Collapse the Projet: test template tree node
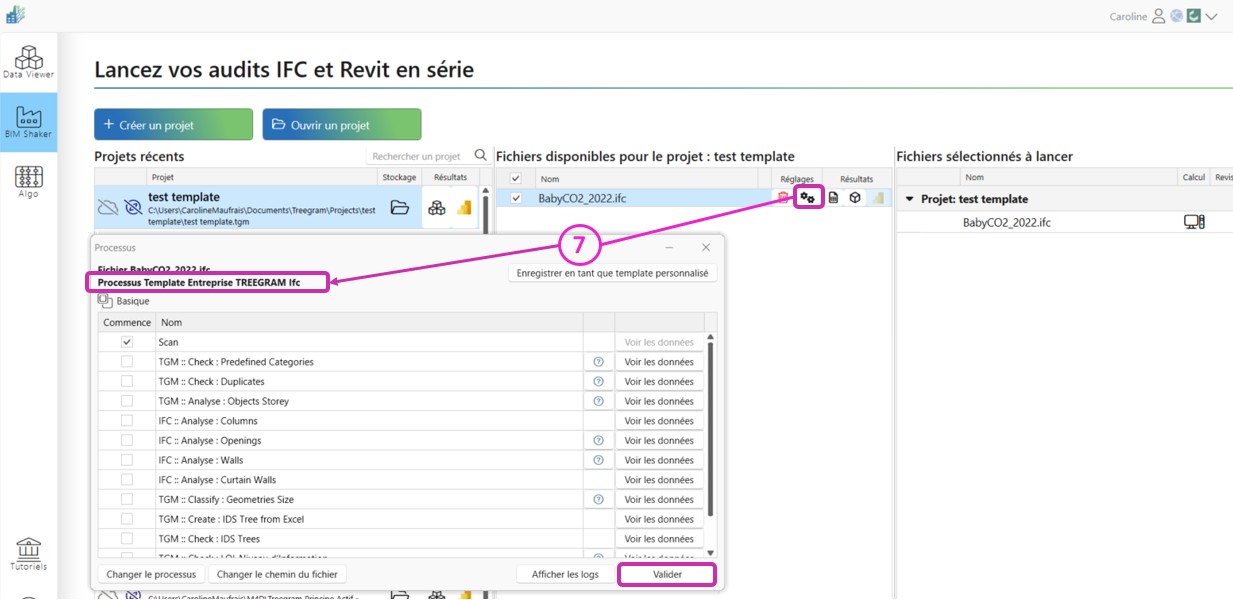 click(909, 199)
